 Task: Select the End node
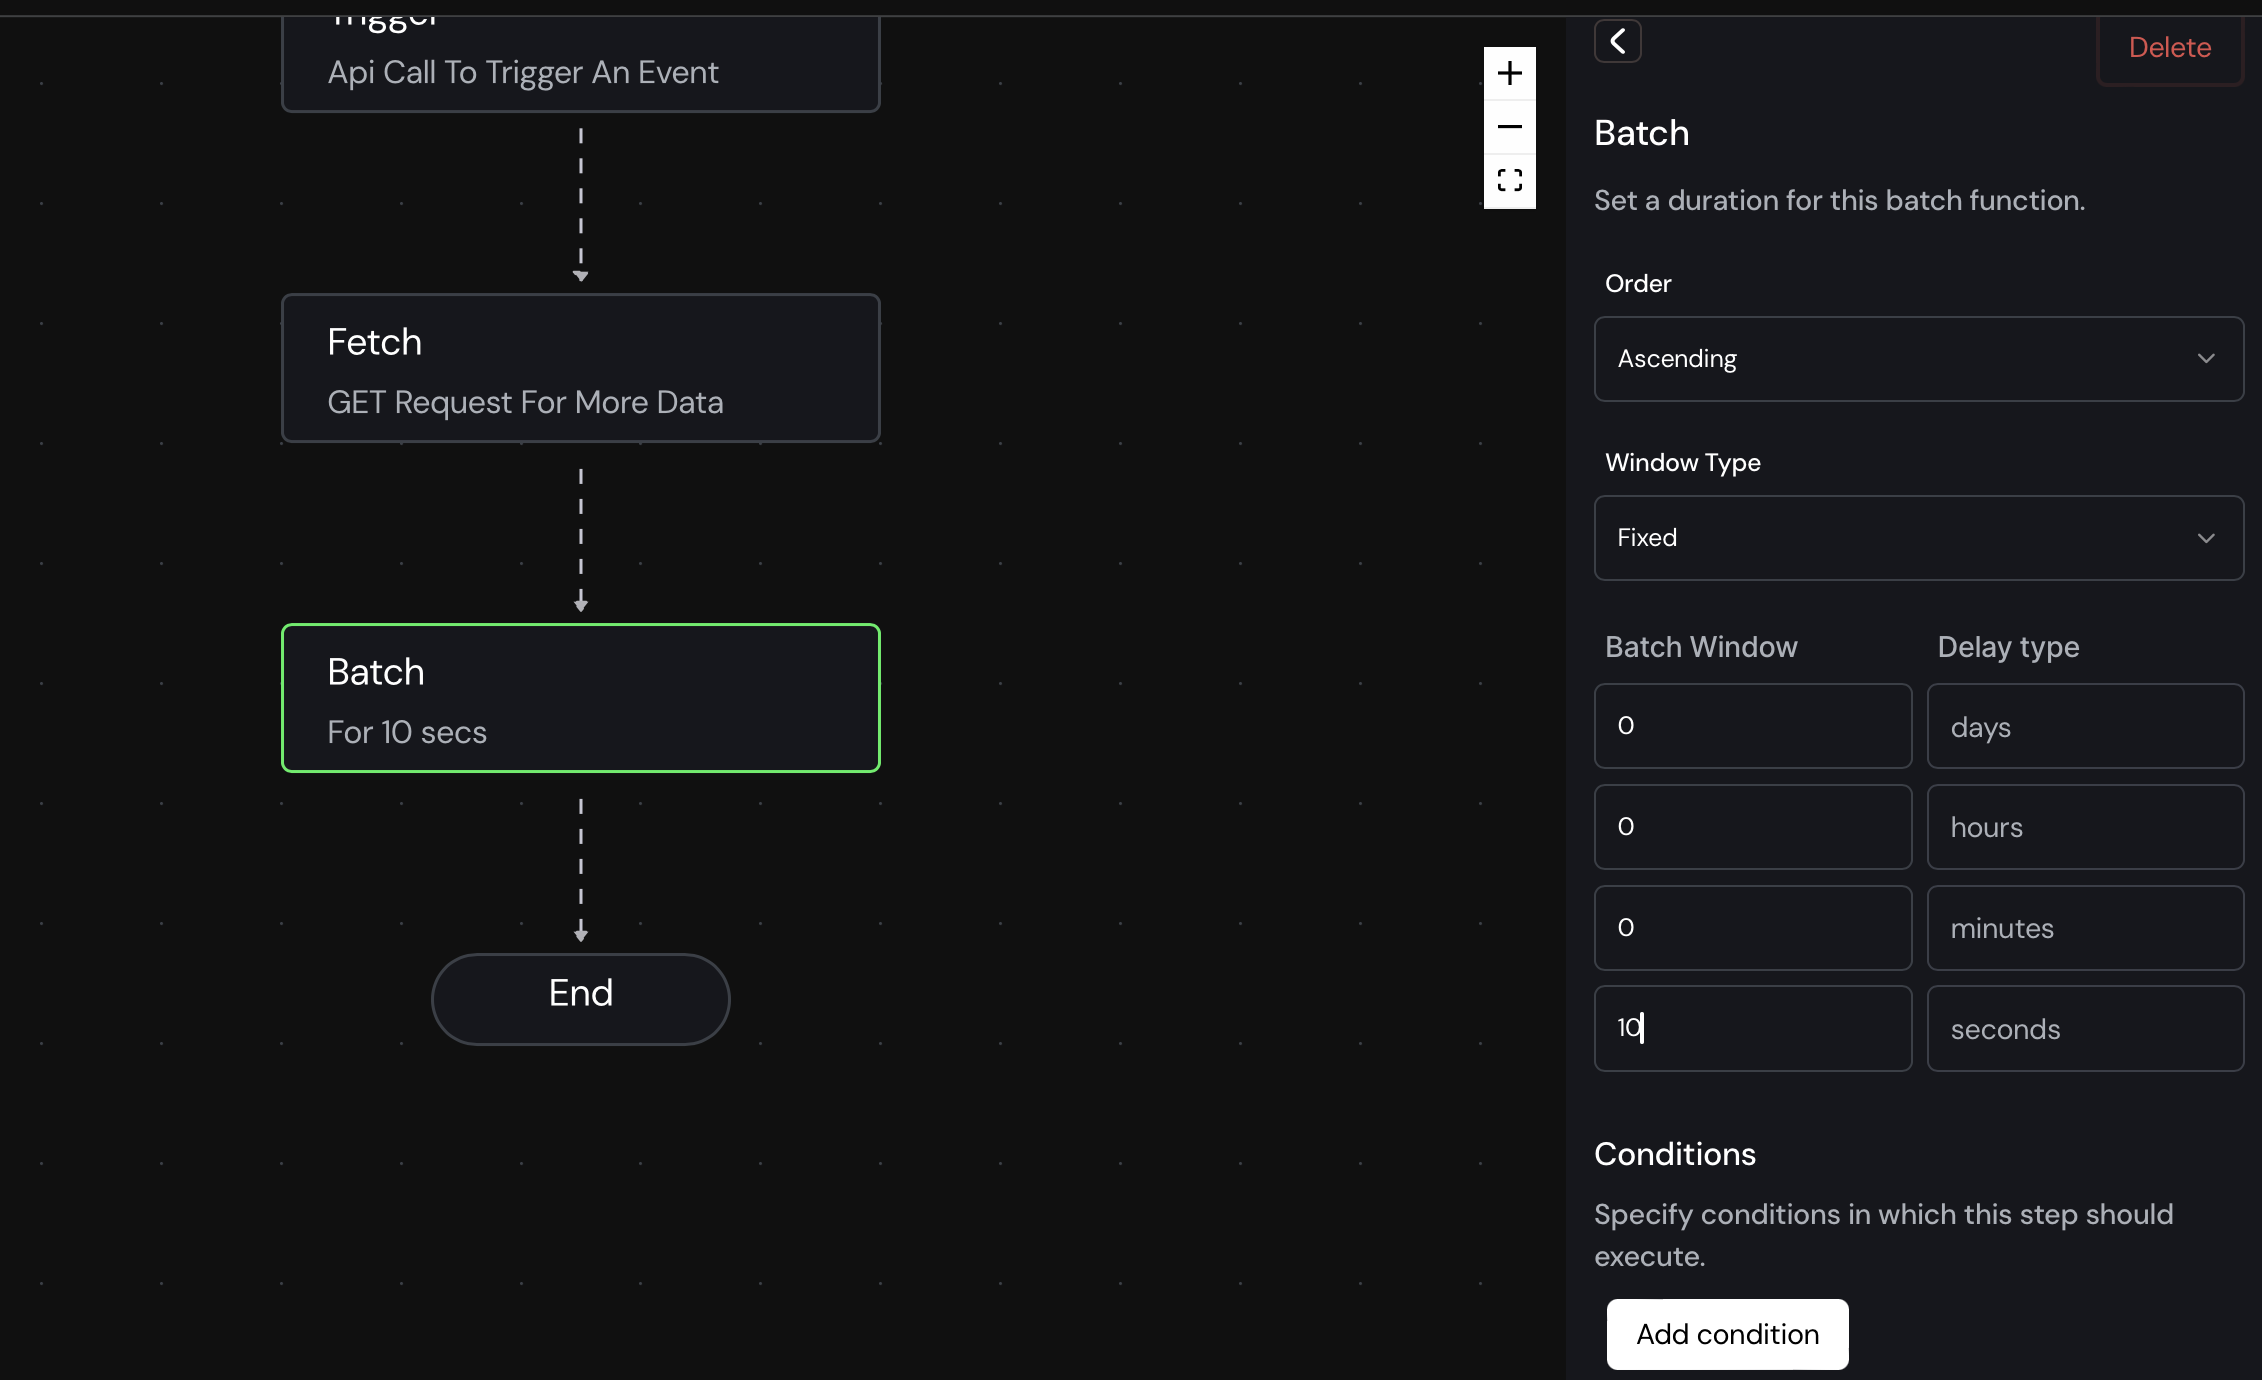tap(581, 999)
